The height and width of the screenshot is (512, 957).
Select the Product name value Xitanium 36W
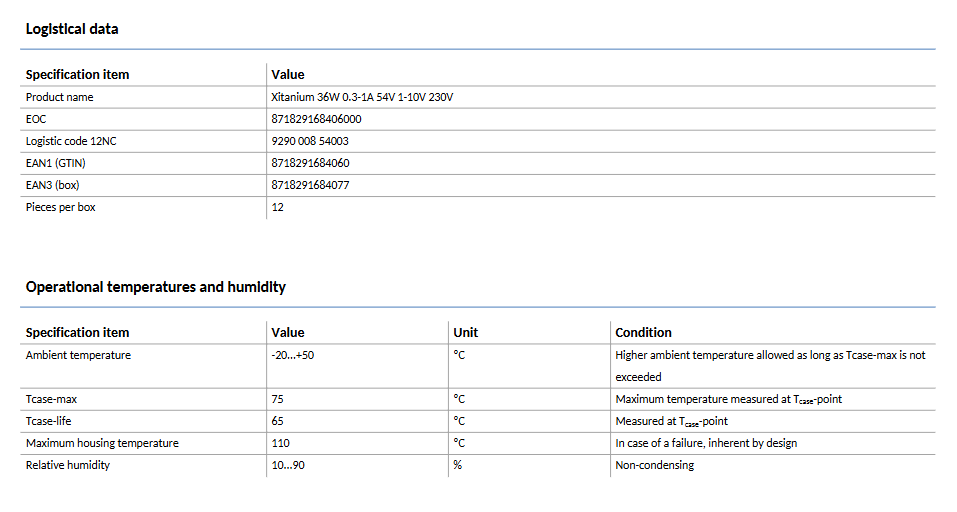362,97
